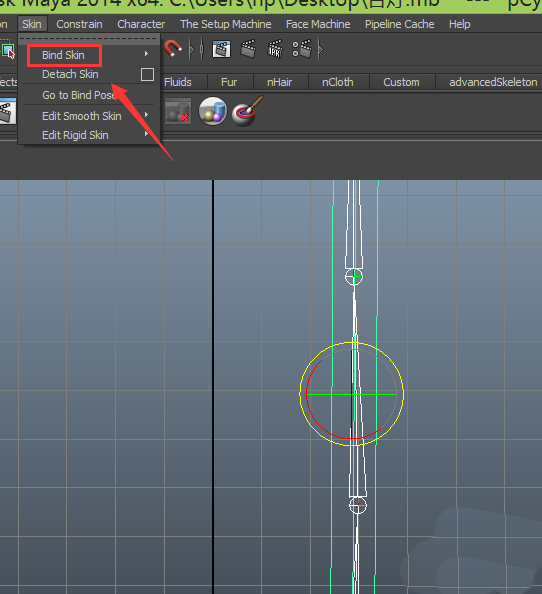Open the Face Machine menu

(x=318, y=24)
